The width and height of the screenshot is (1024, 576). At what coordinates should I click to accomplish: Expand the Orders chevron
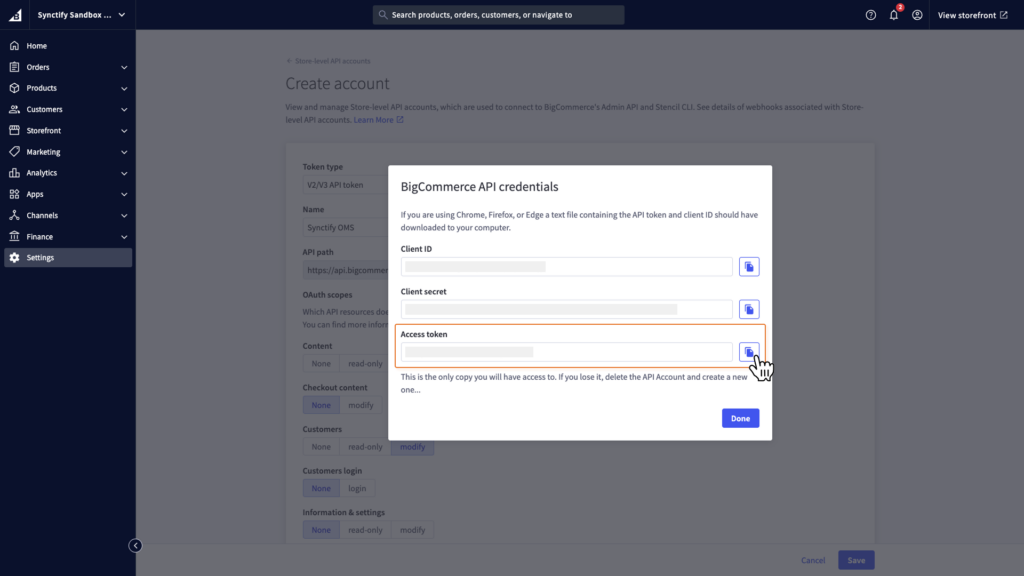click(124, 67)
